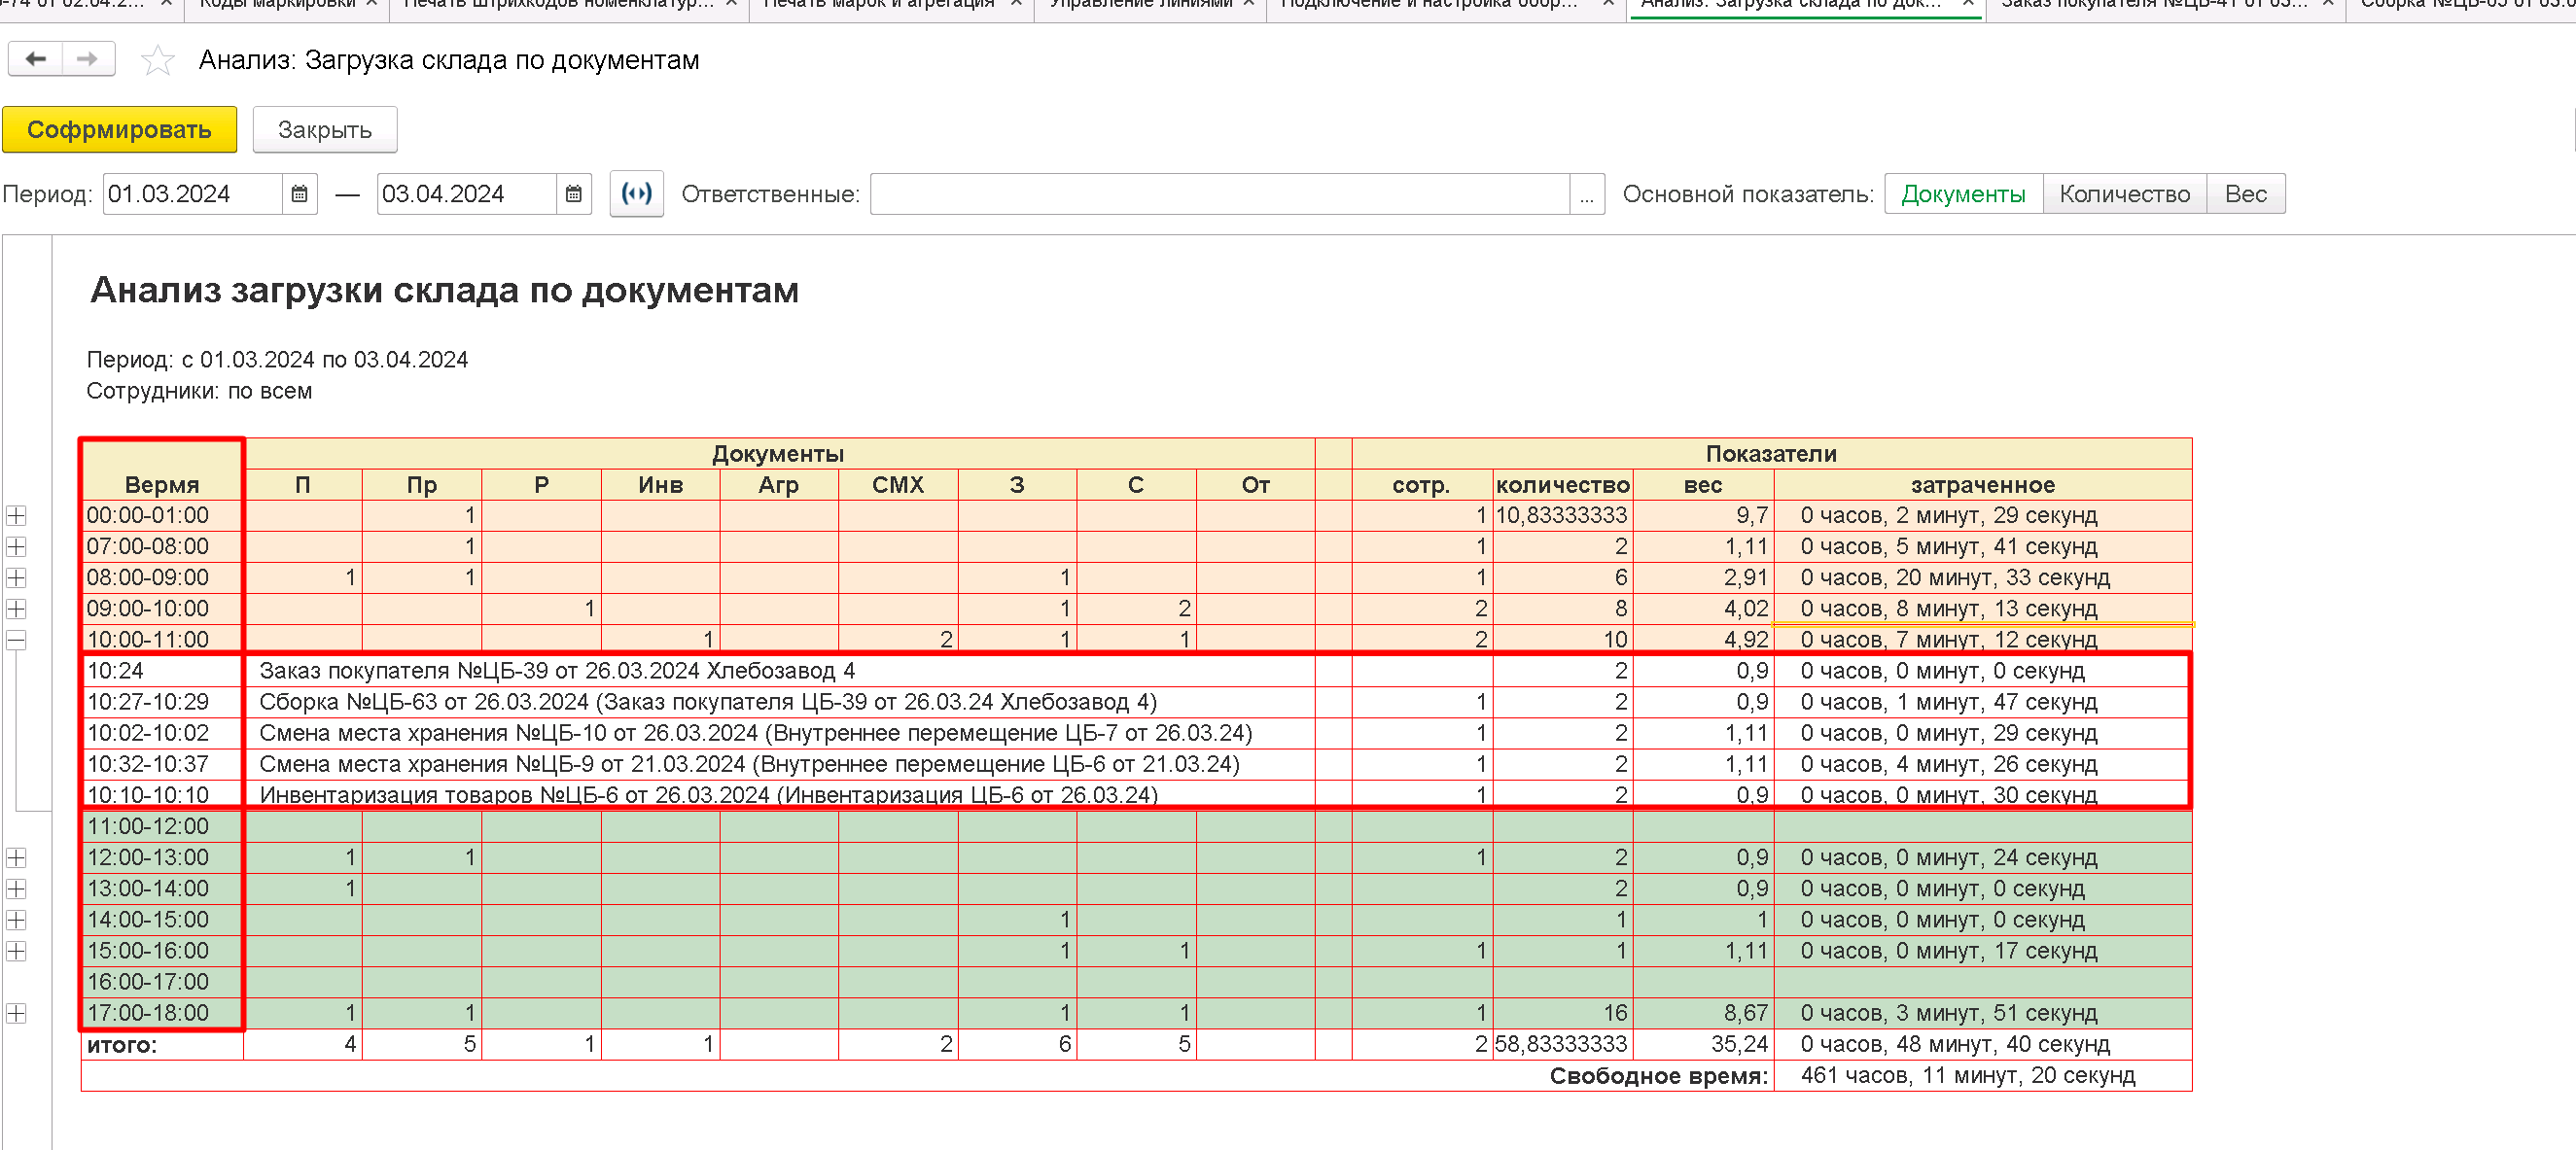The width and height of the screenshot is (2576, 1150).
Task: Switch main indicator to Количество
Action: pyautogui.click(x=2124, y=194)
